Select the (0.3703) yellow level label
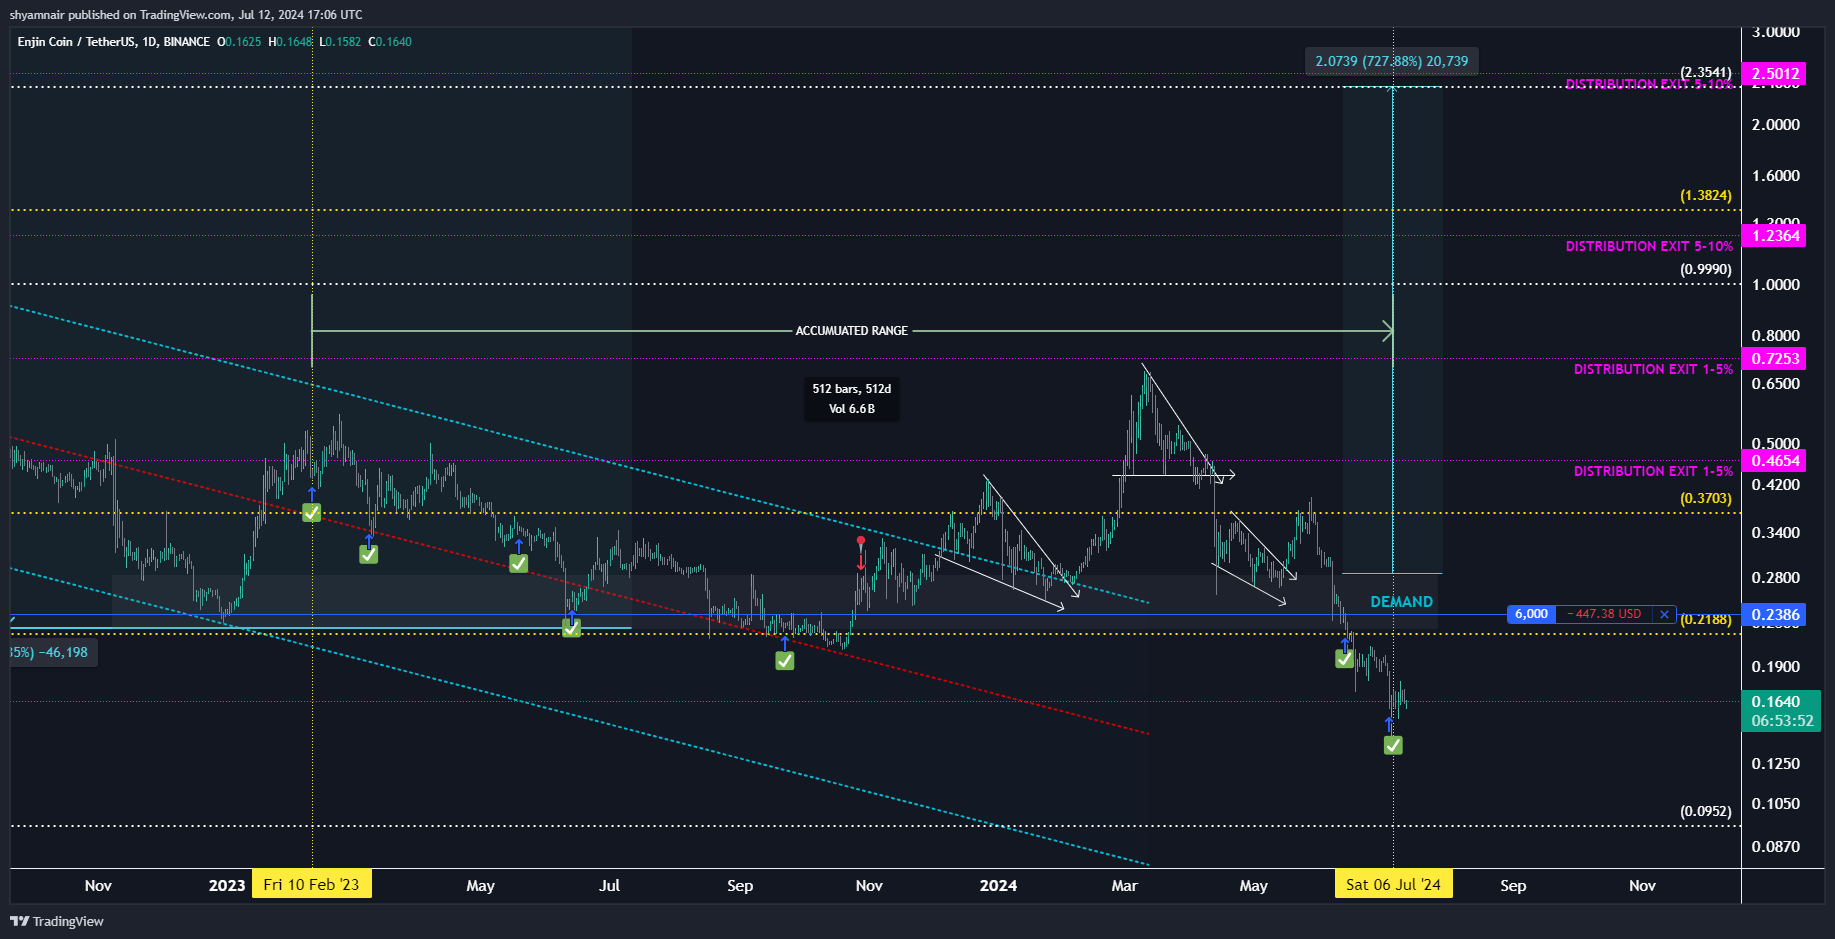This screenshot has height=939, width=1835. (x=1705, y=498)
